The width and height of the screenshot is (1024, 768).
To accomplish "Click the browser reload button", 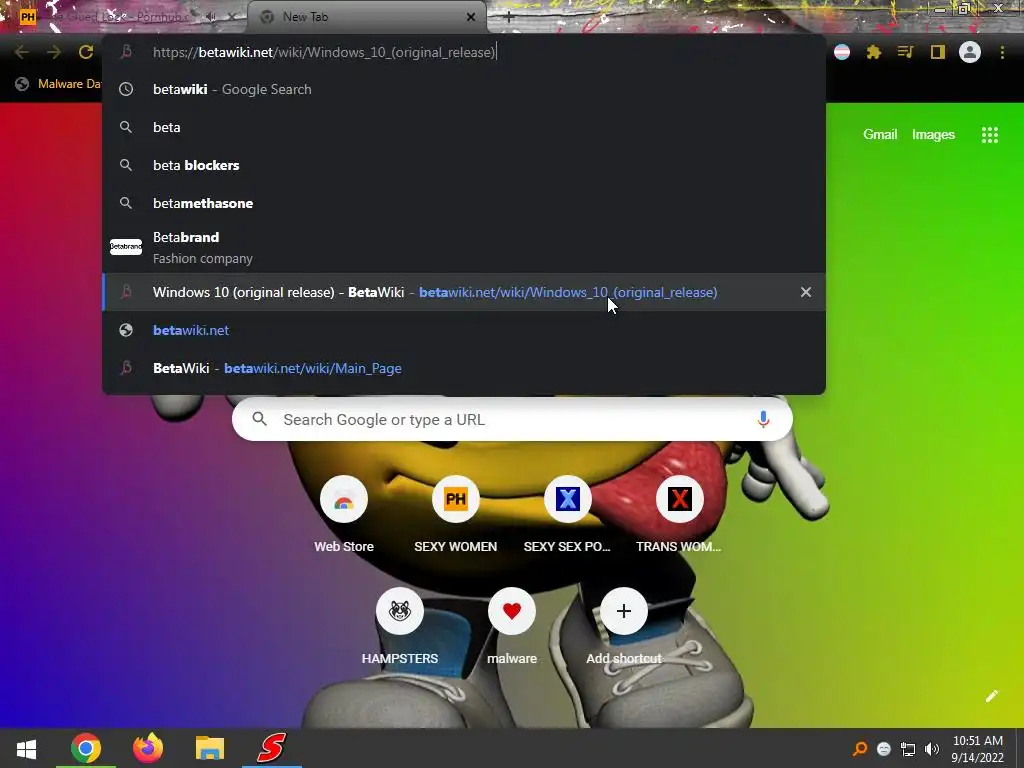I will (x=86, y=52).
